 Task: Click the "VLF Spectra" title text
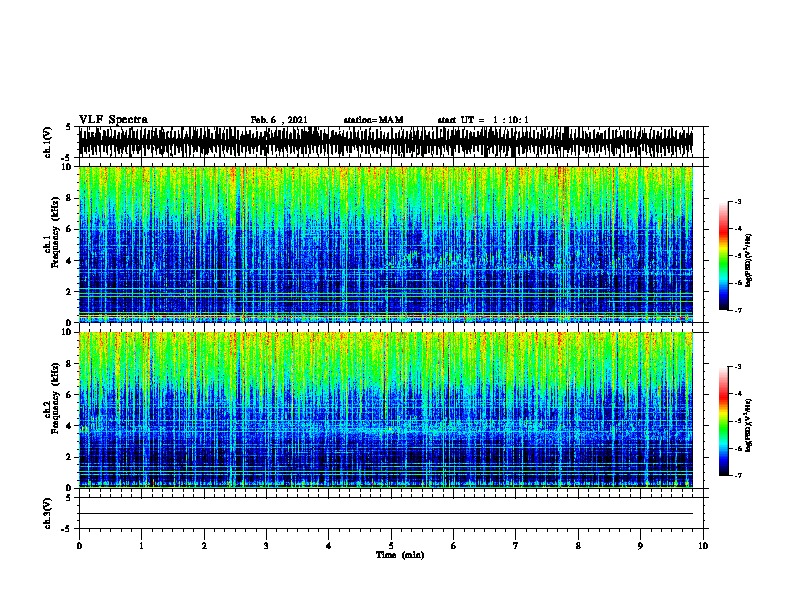[x=113, y=120]
